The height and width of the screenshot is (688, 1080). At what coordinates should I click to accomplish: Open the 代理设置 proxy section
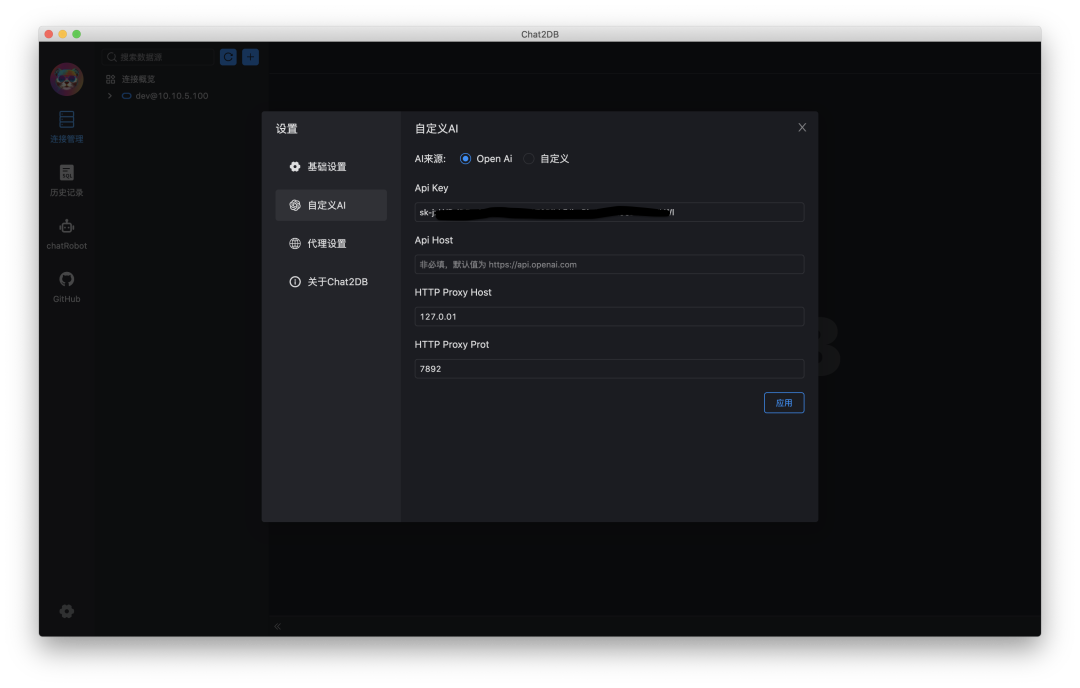click(331, 243)
